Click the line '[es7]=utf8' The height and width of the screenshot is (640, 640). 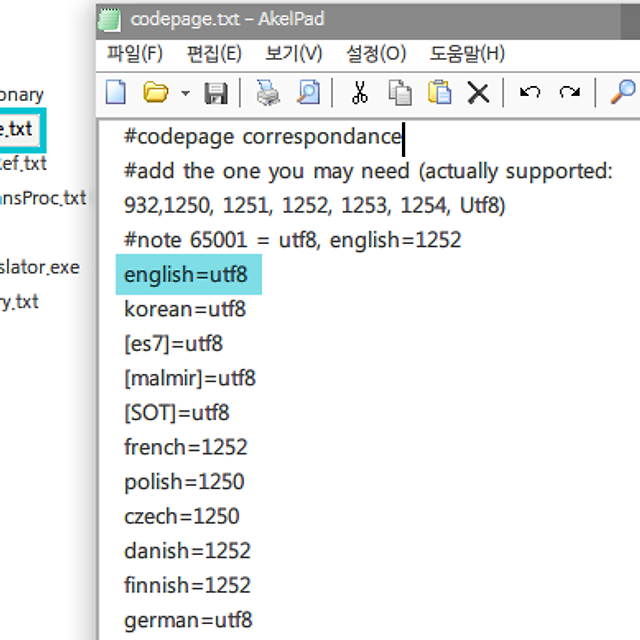pos(173,343)
